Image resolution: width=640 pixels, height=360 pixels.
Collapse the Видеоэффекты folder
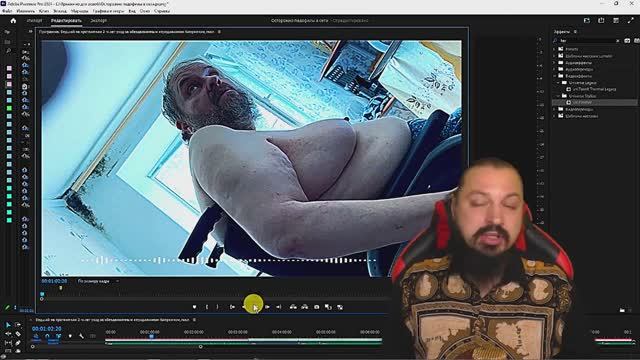[555, 76]
